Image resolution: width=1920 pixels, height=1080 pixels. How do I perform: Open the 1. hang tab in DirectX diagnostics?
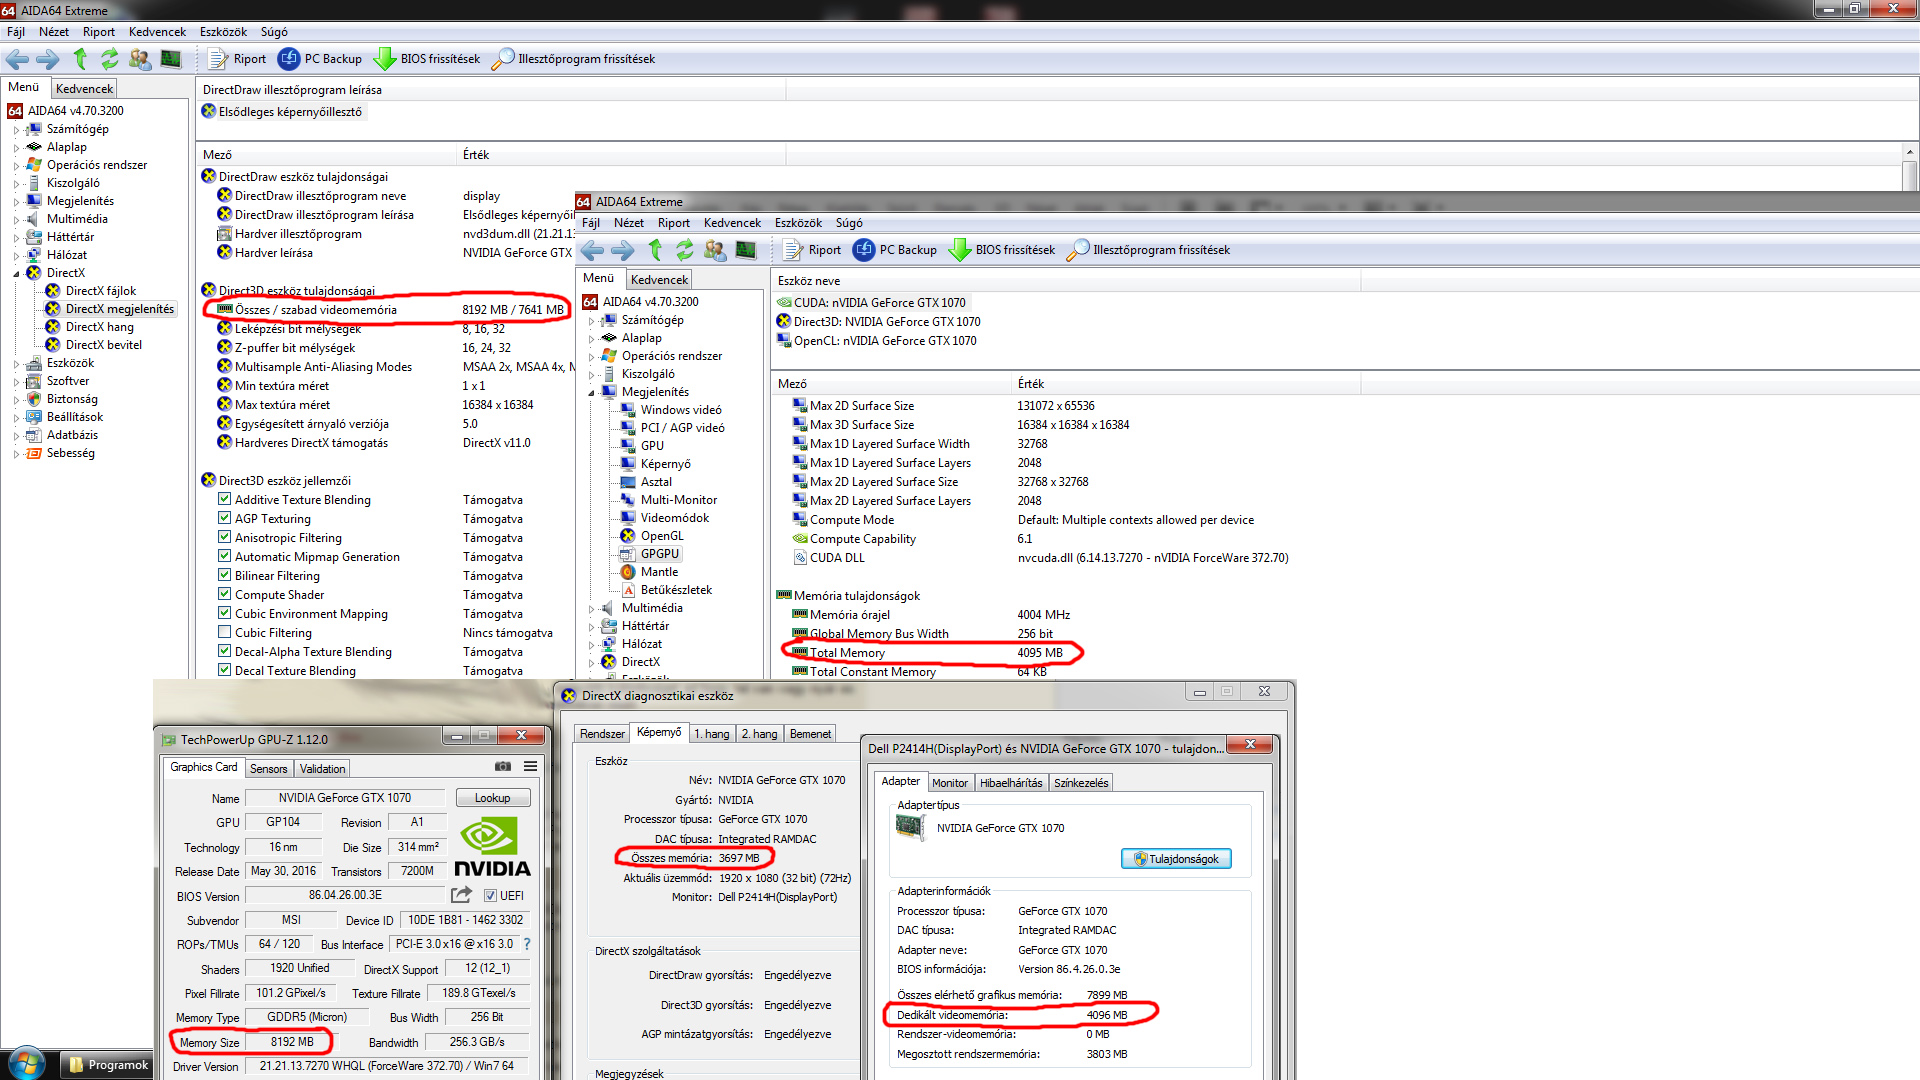tap(712, 733)
